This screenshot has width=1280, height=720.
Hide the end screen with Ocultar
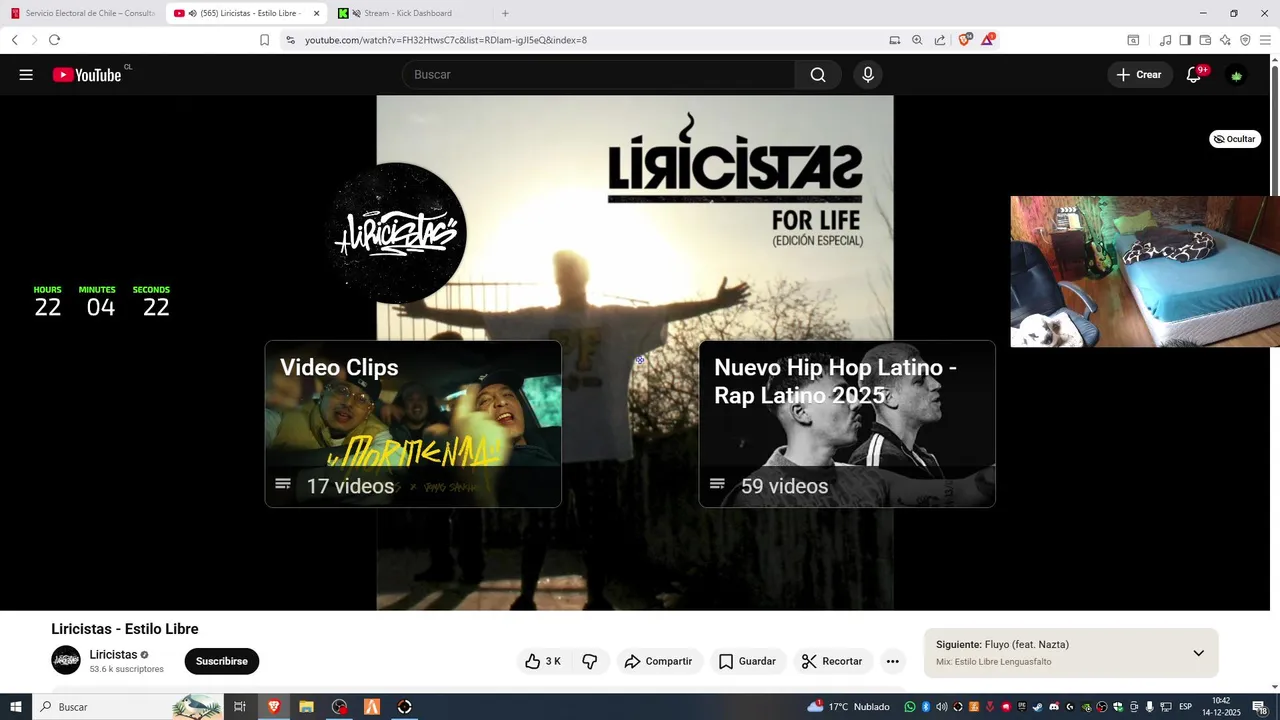[x=1235, y=139]
